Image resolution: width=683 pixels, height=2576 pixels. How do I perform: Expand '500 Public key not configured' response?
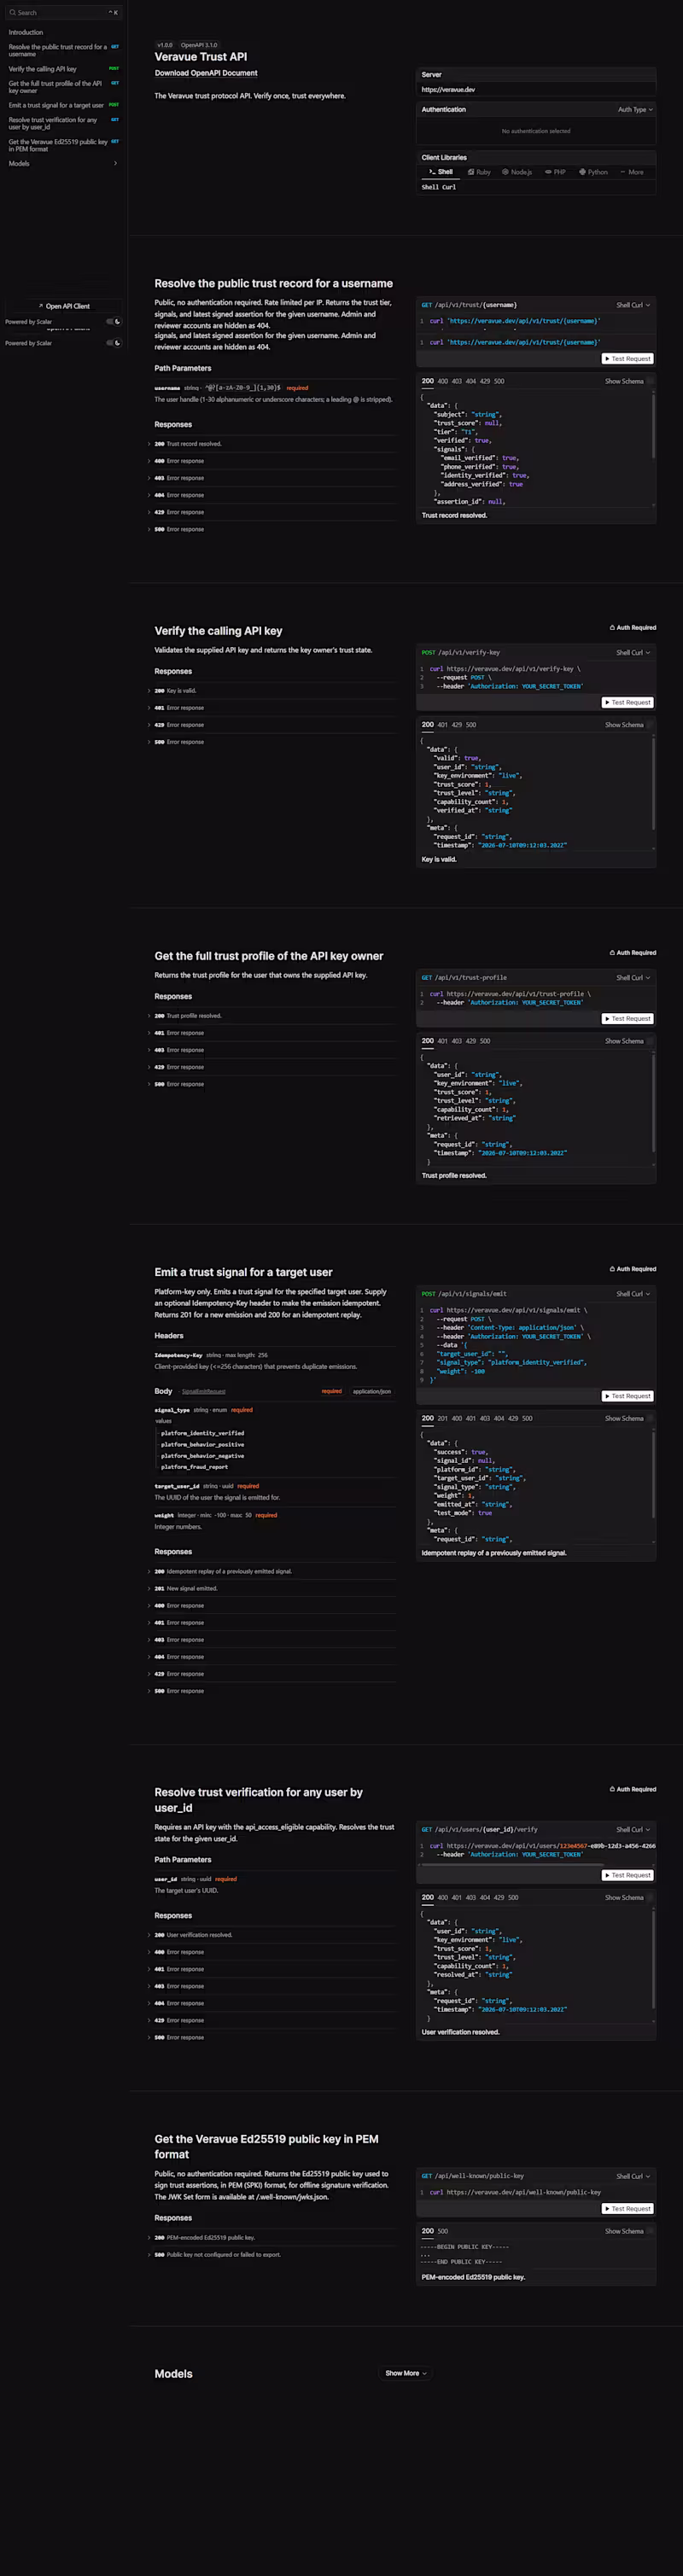[x=272, y=2254]
